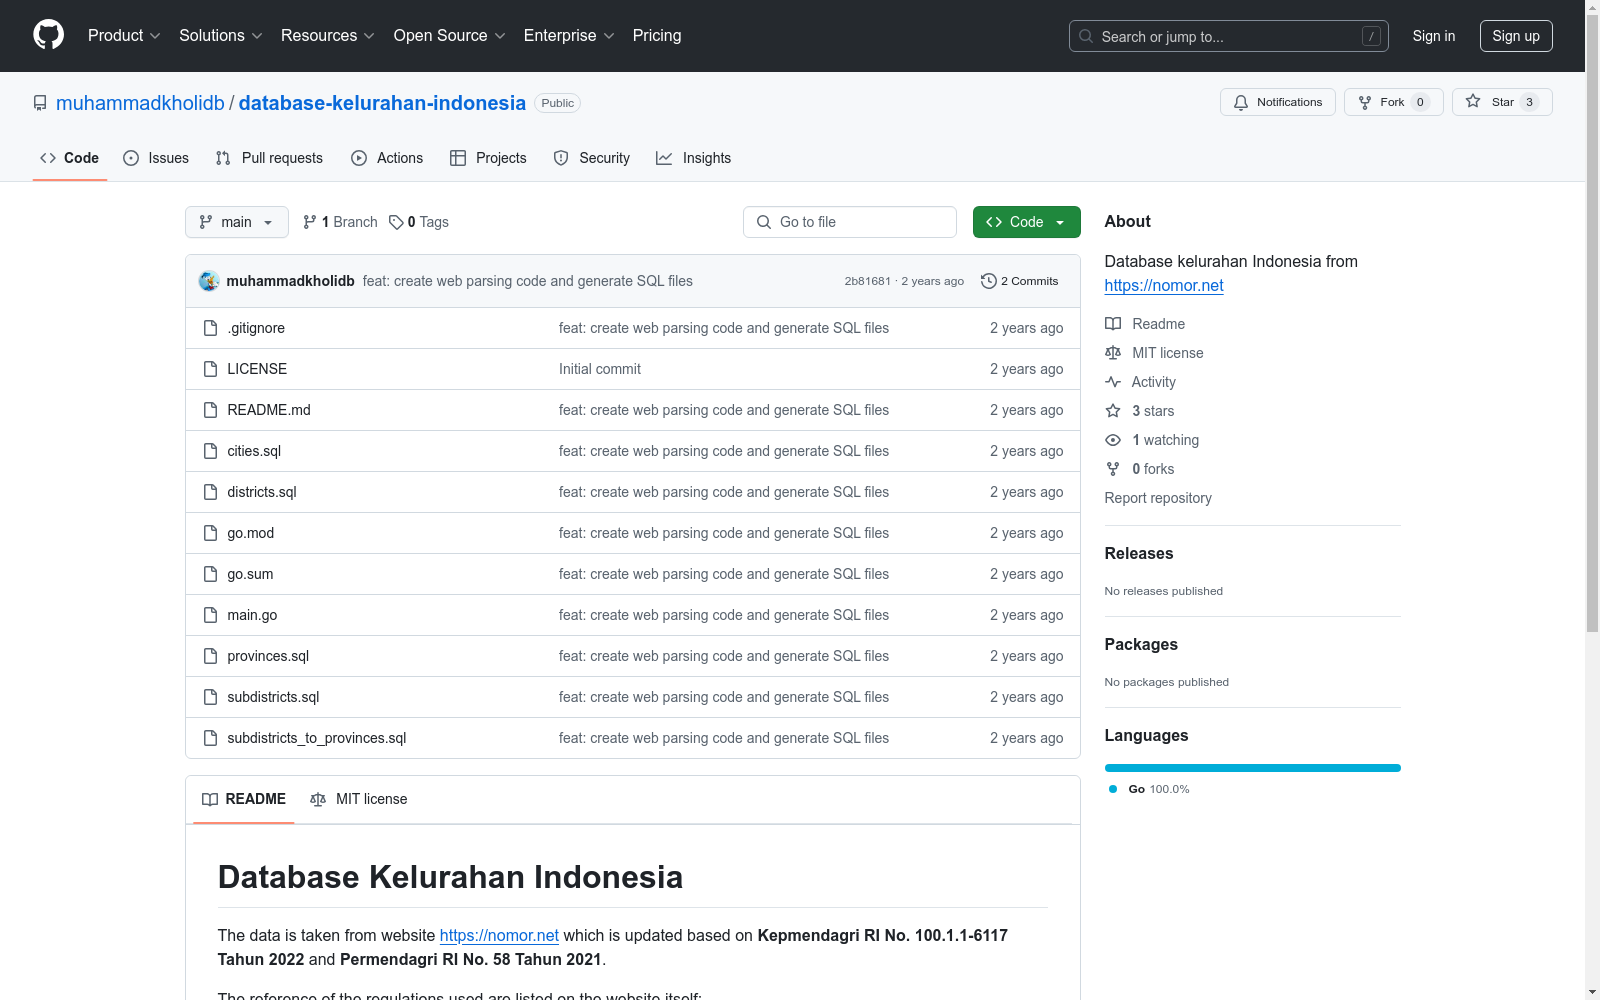Open the main branch selector dropdown
This screenshot has width=1600, height=1000.
coord(237,222)
